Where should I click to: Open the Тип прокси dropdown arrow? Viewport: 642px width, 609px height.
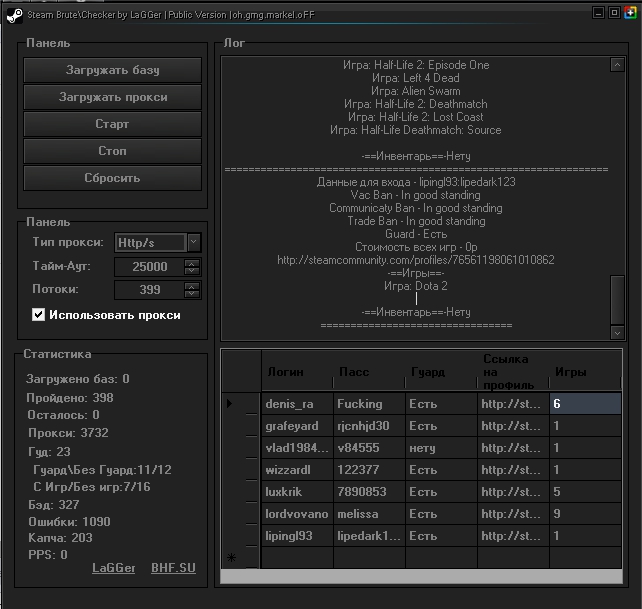(194, 242)
